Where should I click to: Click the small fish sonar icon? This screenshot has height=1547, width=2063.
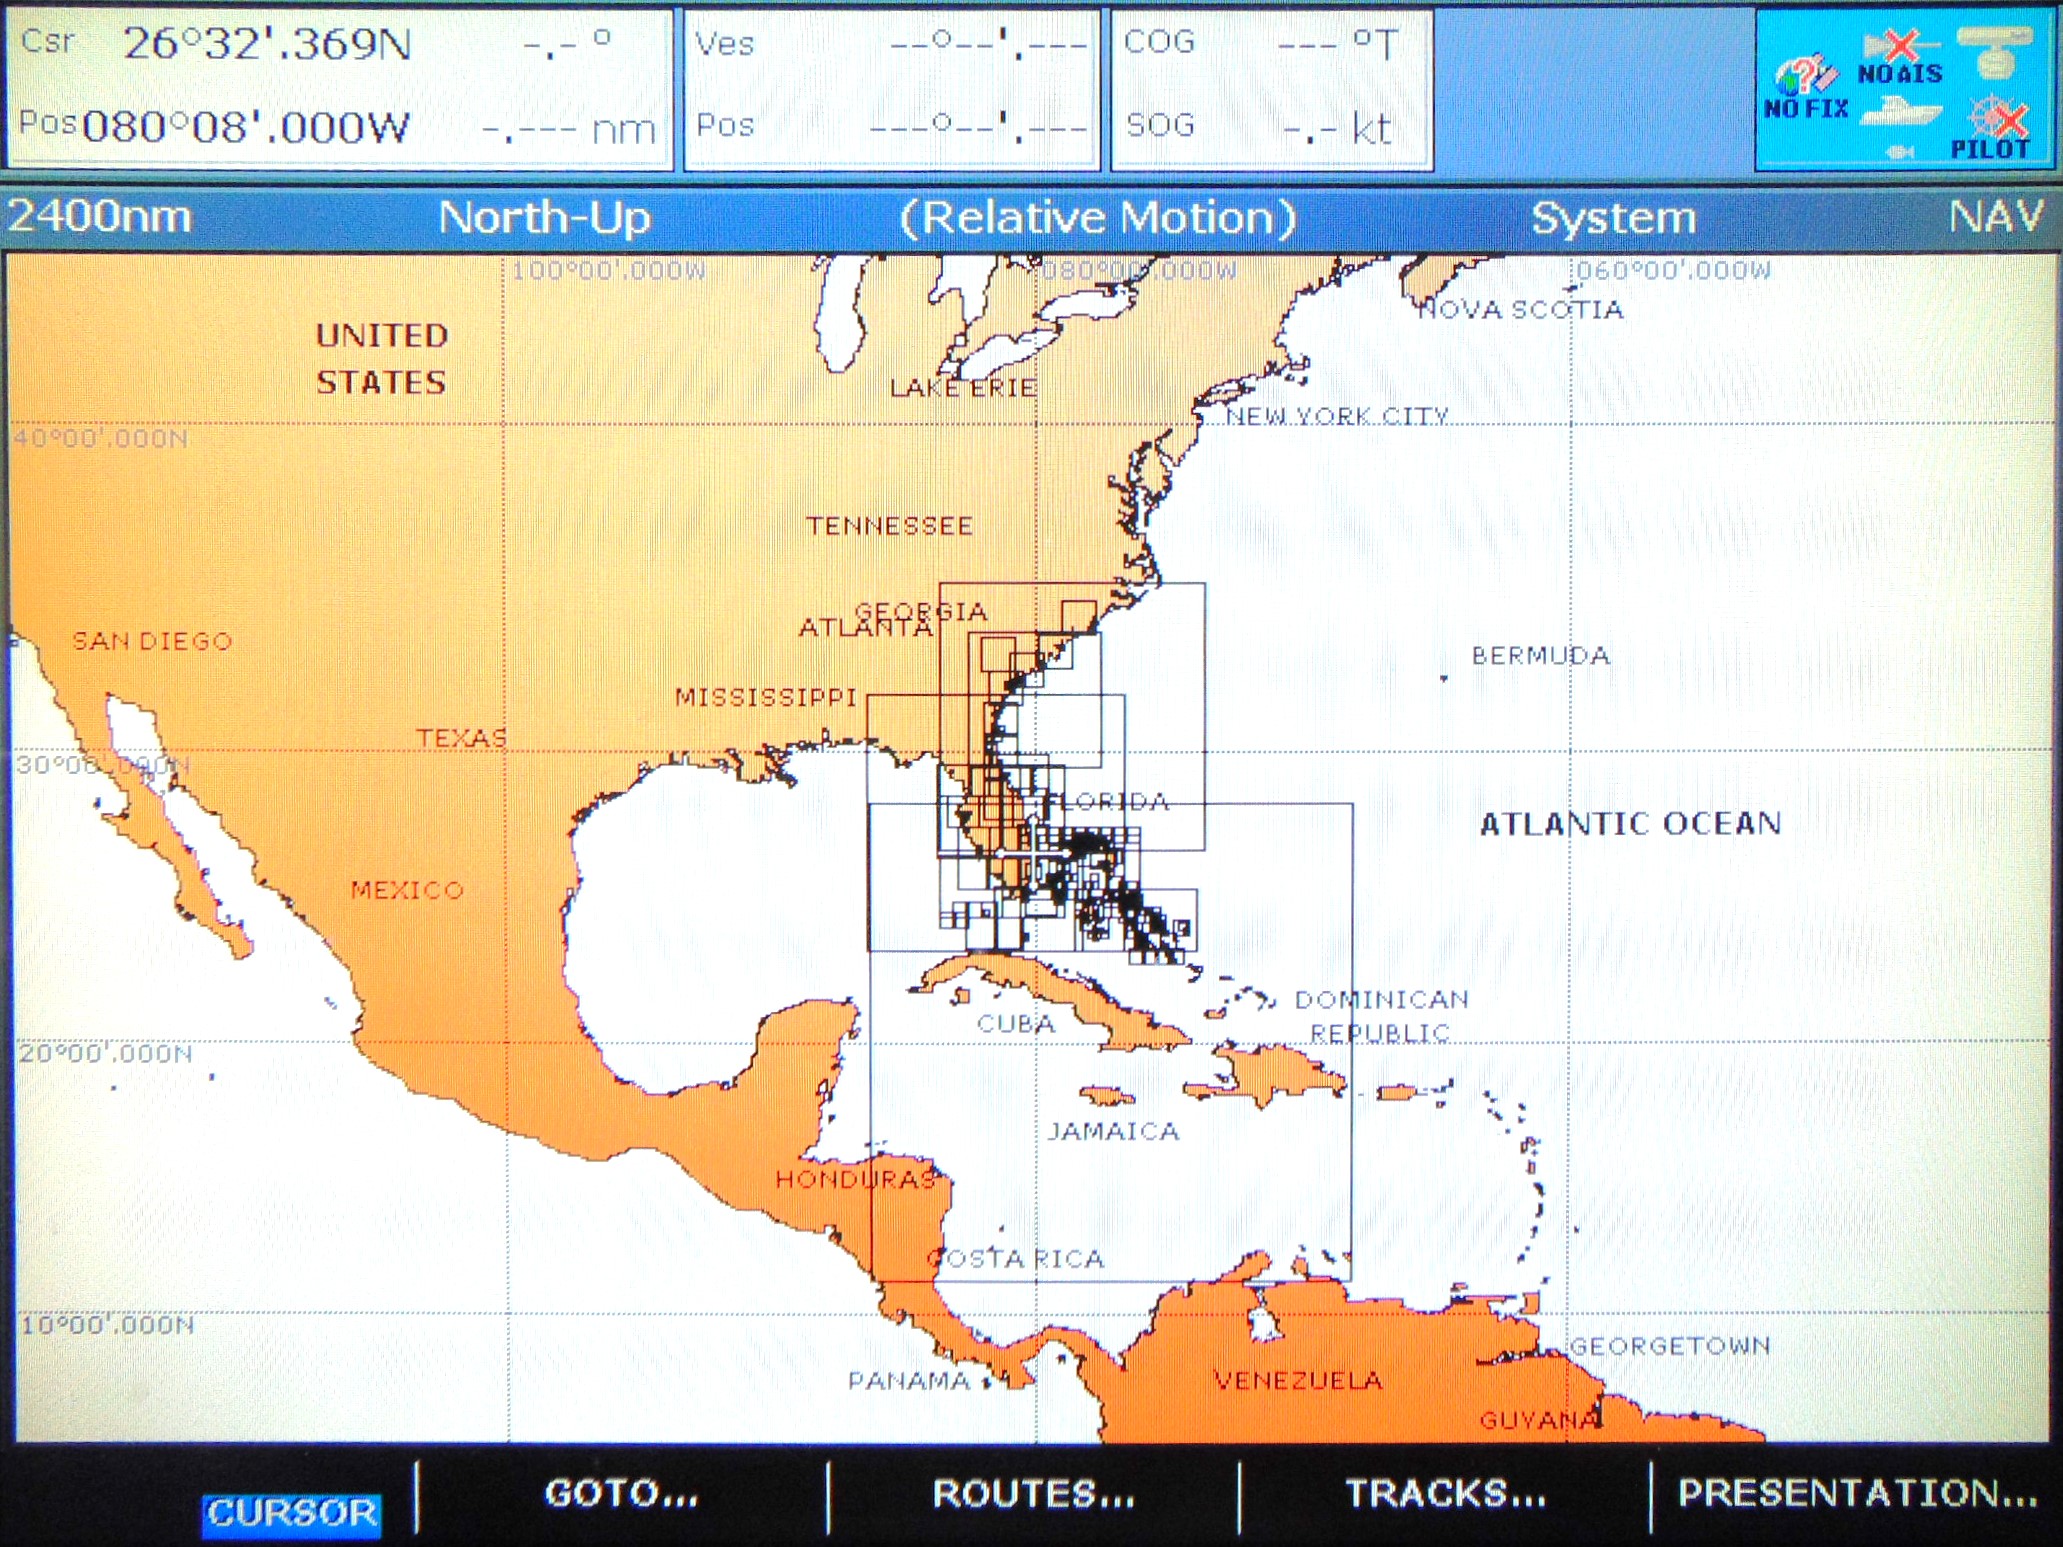click(1899, 151)
